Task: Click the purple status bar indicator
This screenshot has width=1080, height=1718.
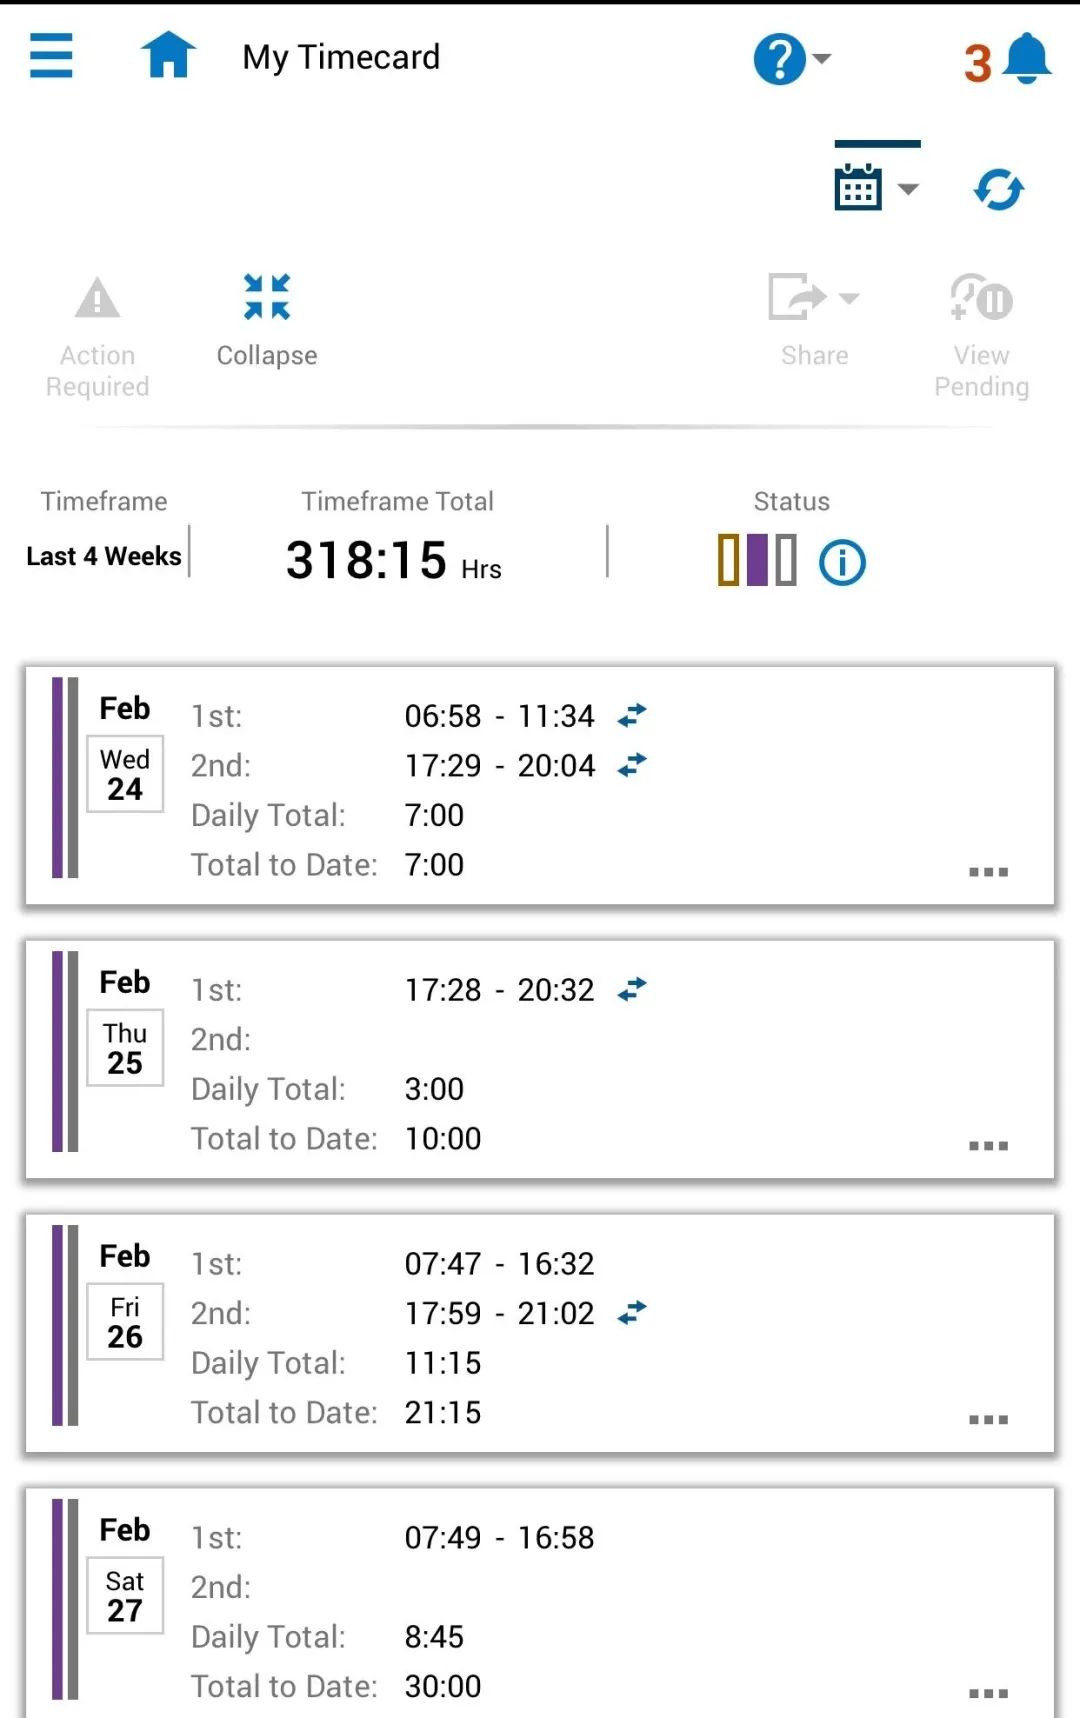Action: pyautogui.click(x=757, y=560)
